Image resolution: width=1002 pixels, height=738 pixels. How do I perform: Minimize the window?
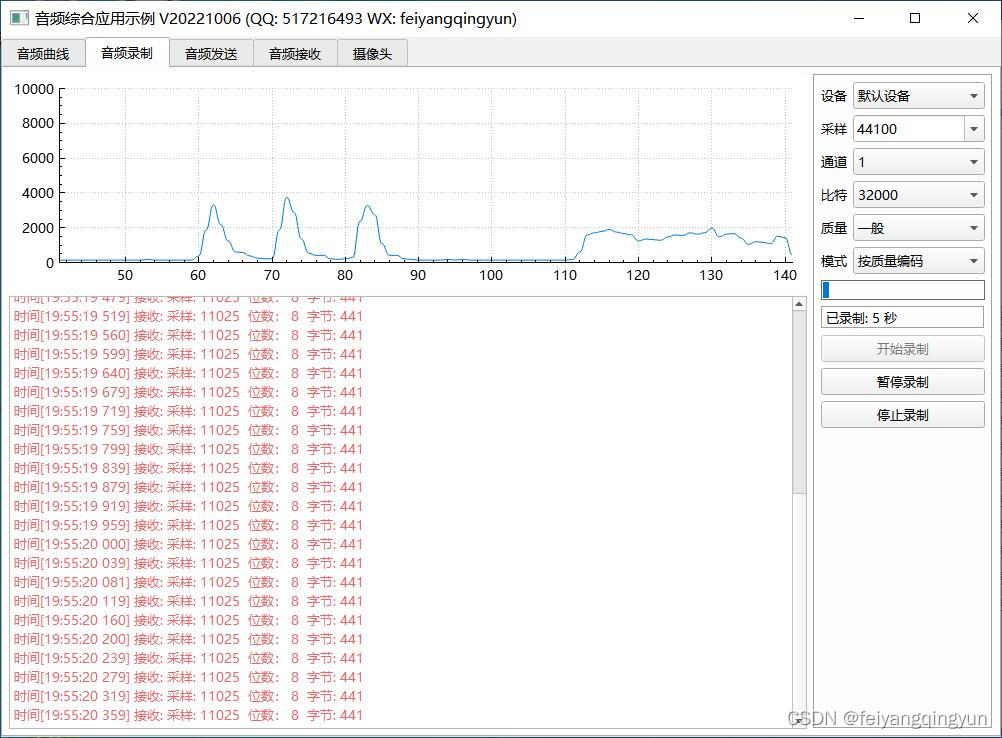tap(859, 18)
